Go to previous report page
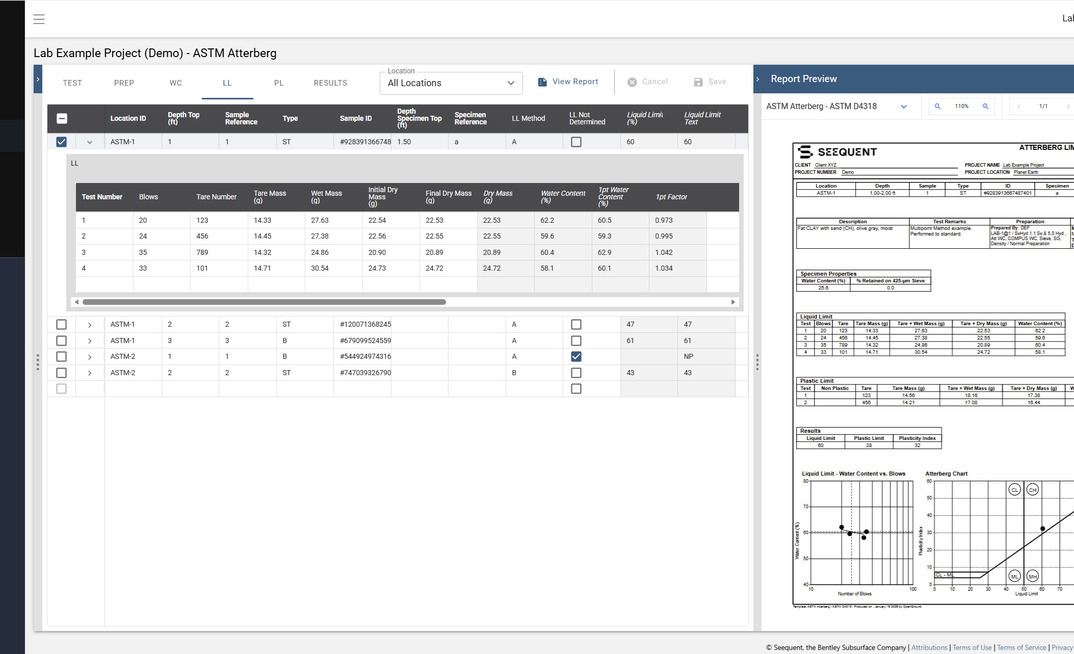This screenshot has width=1074, height=654. [x=1019, y=106]
